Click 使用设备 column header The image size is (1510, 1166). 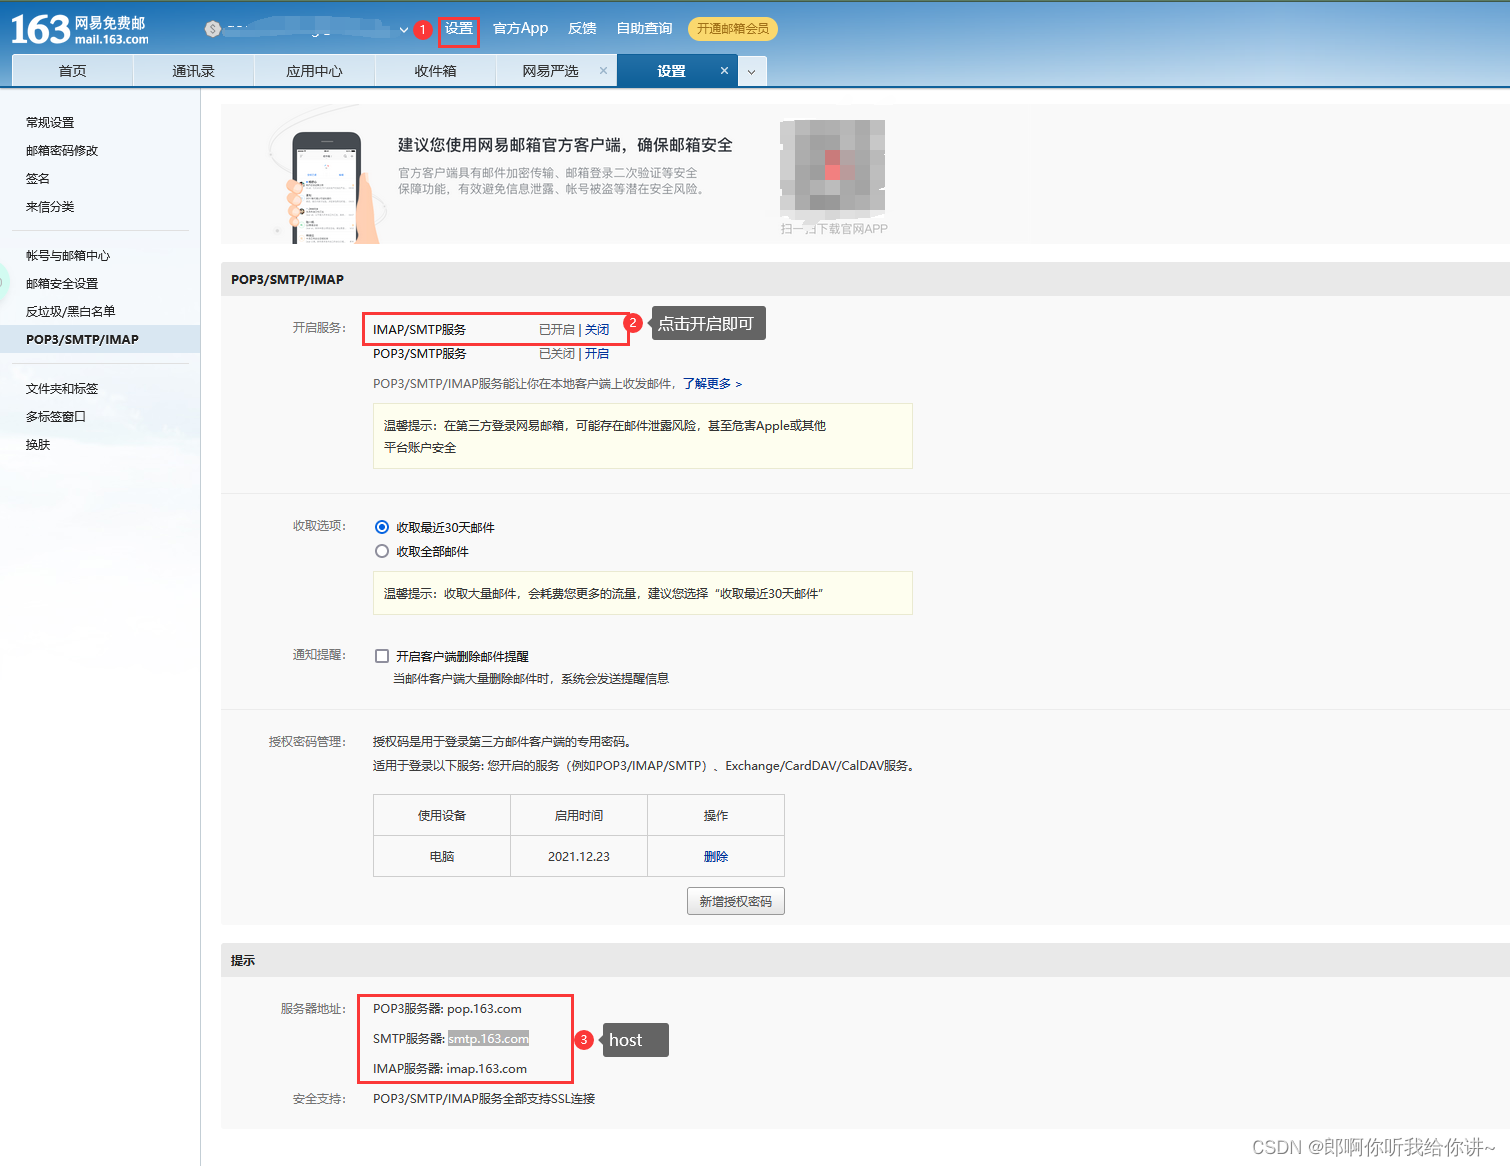tap(442, 816)
